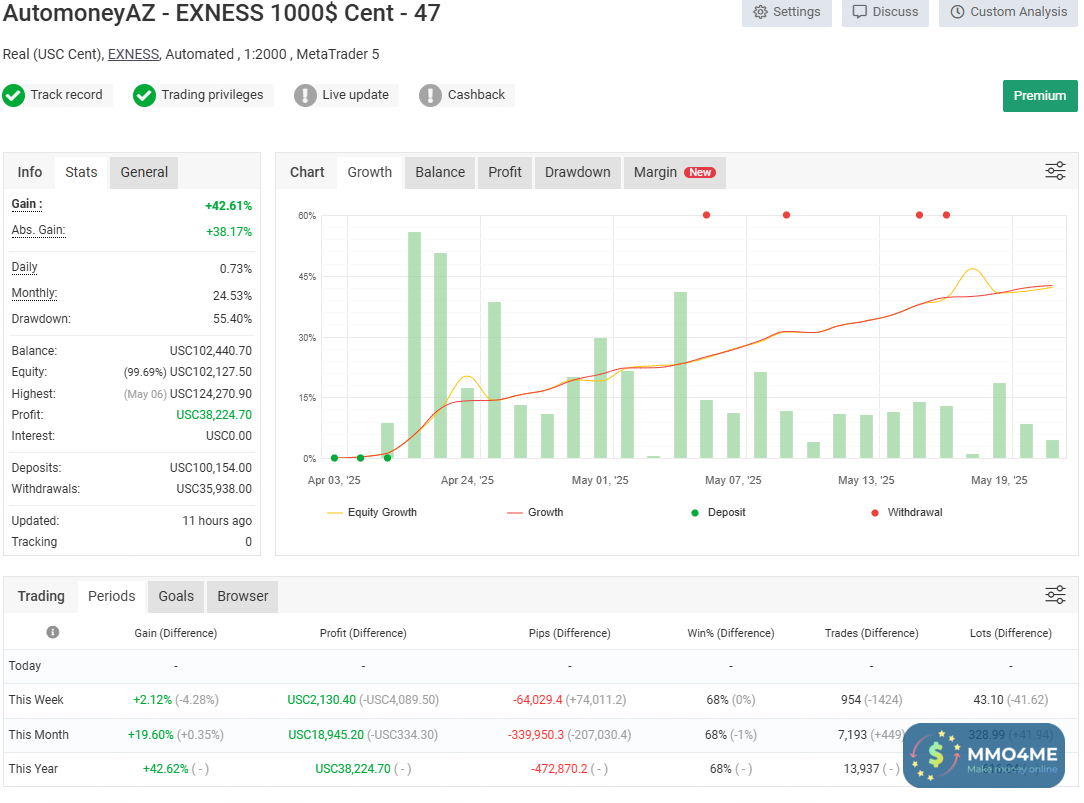Click This Year profit USC38,224.70
Screen dimensions: 1084x803
353,768
